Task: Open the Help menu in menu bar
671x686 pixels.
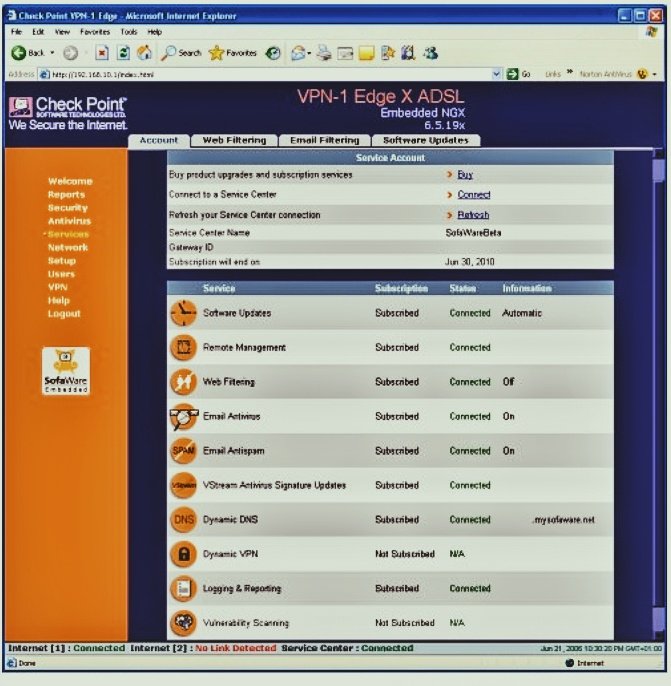Action: pos(154,32)
